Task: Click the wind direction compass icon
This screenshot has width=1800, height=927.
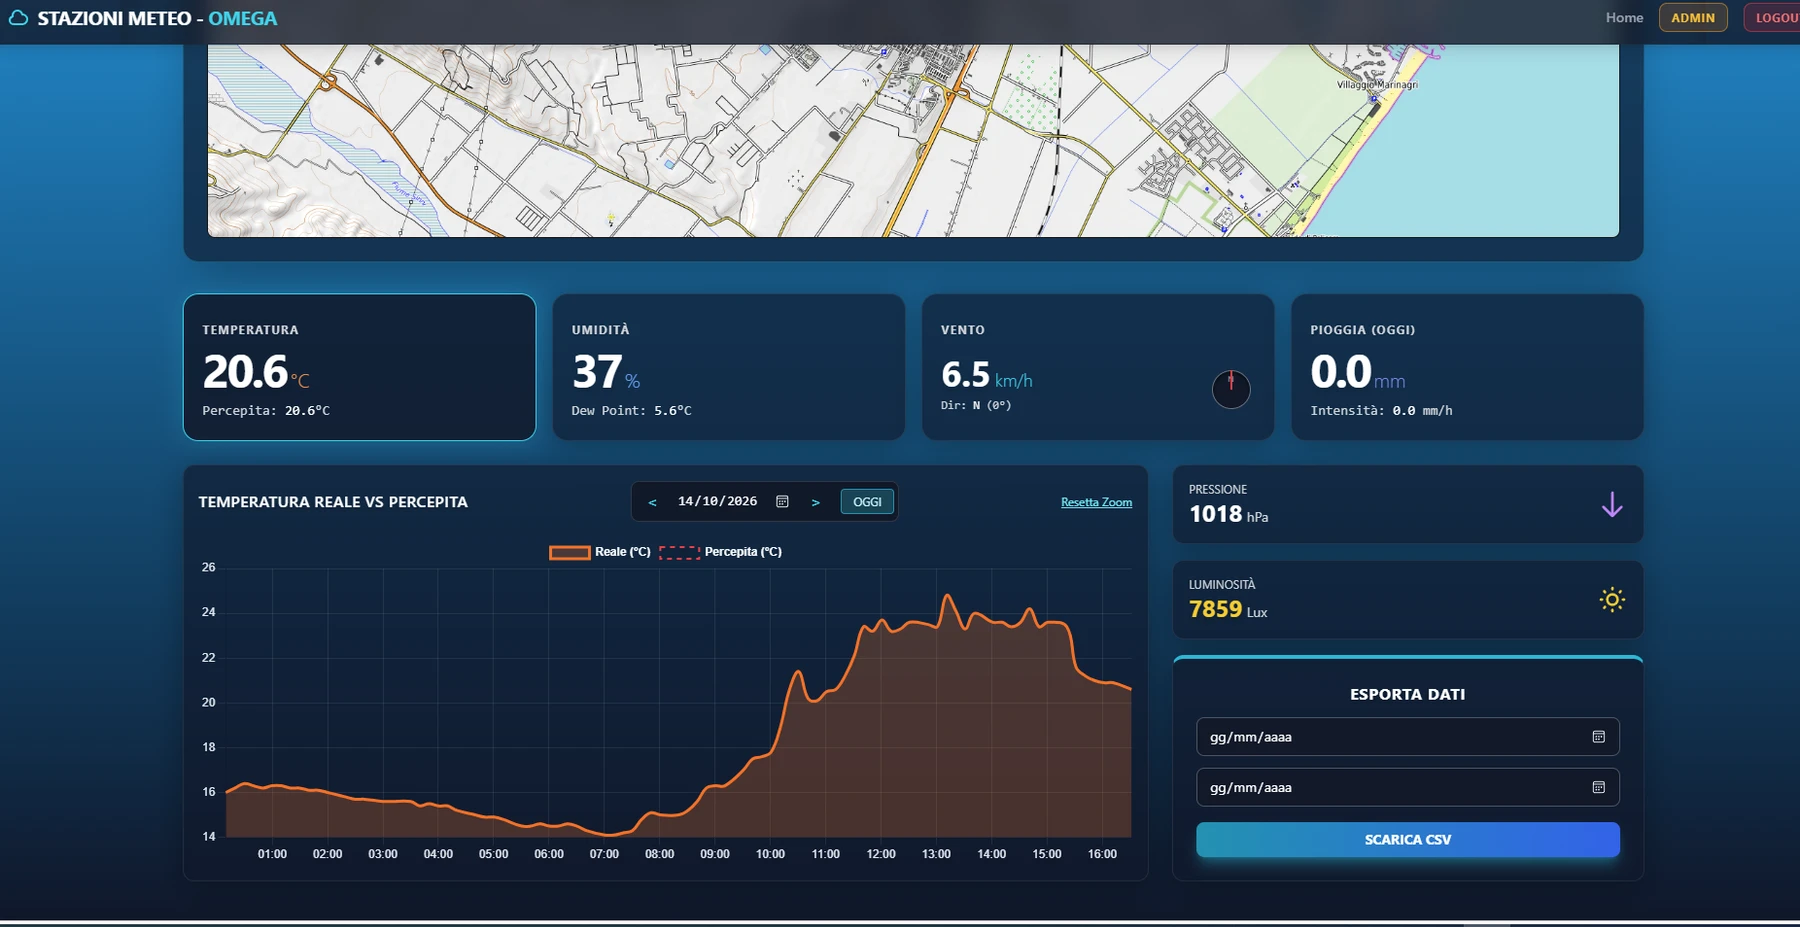Action: tap(1231, 388)
